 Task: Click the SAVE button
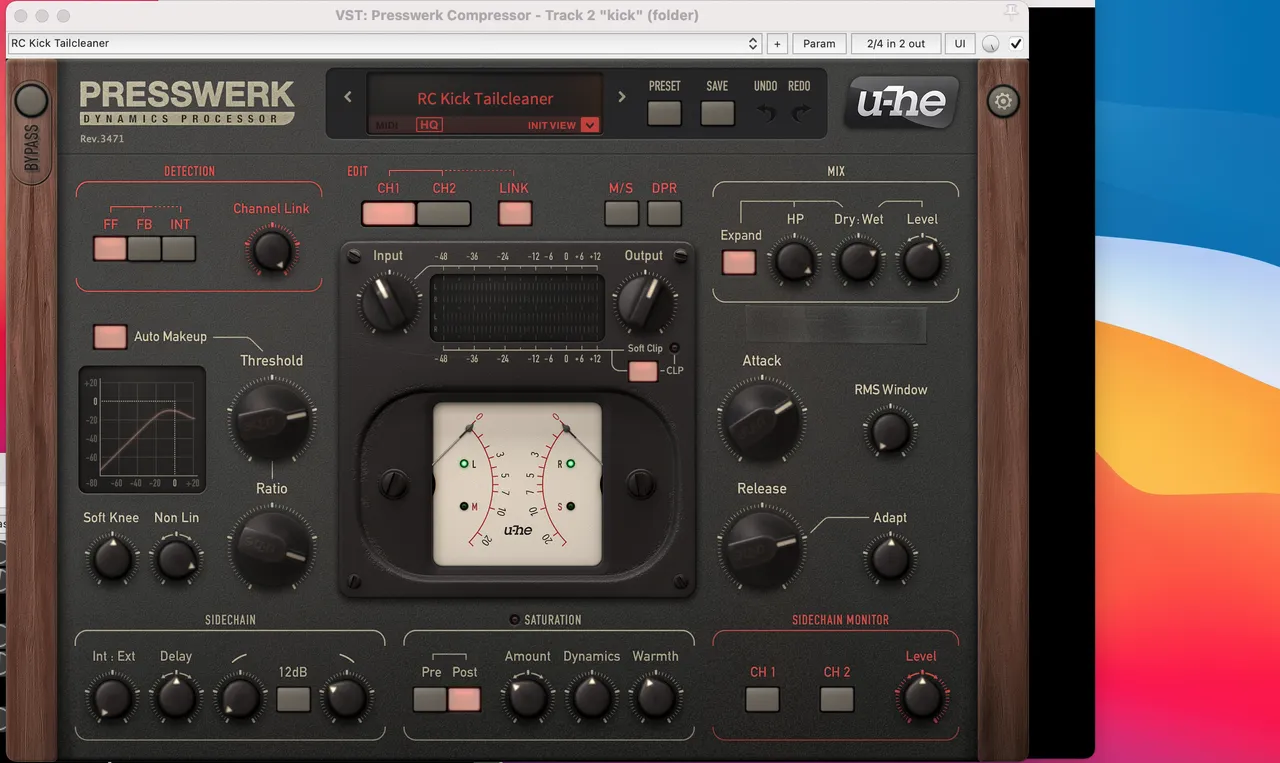[717, 113]
